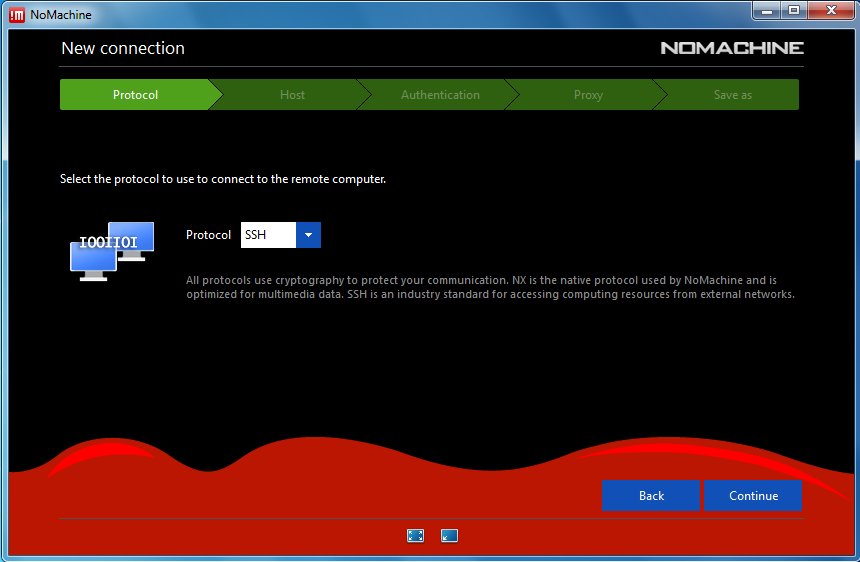Click the SSH protocol selection field
This screenshot has width=860, height=562.
pos(268,236)
